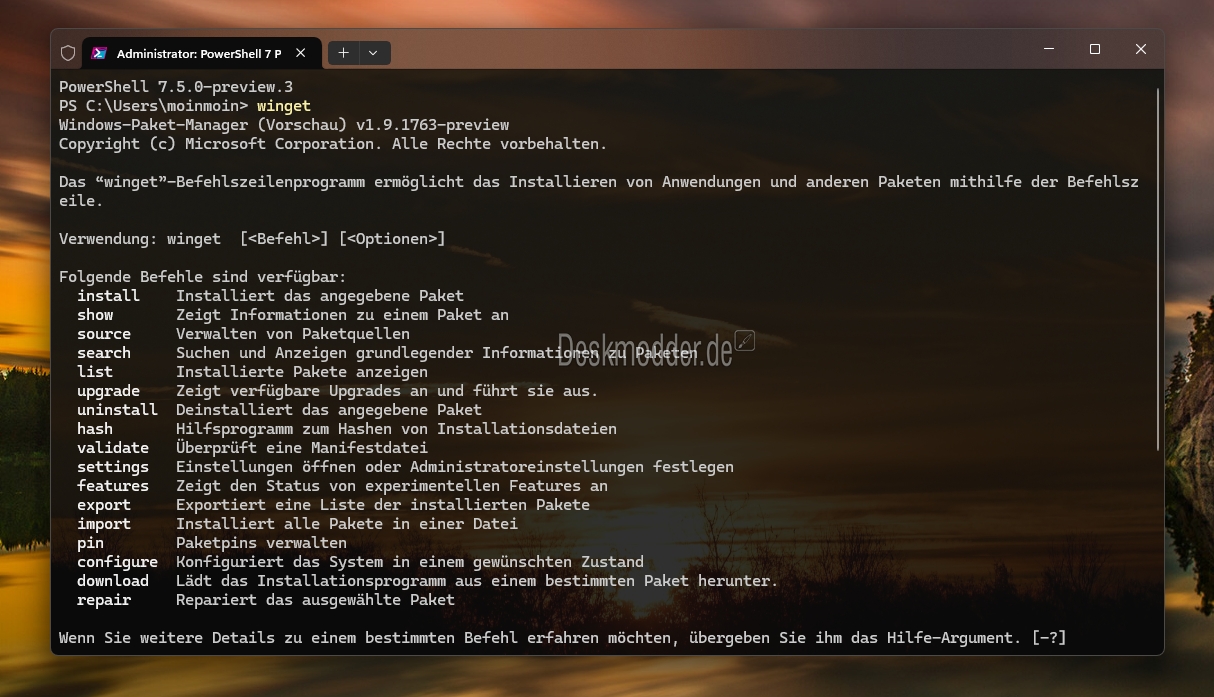Click the 'configure' command name

coord(117,562)
